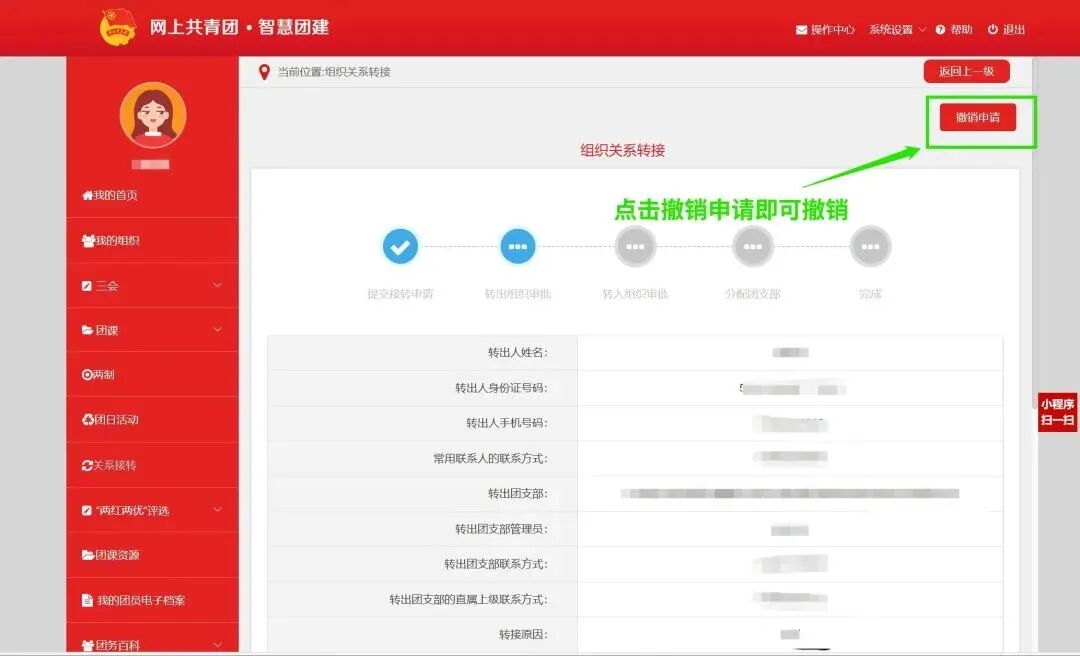The image size is (1080, 656).
Task: Click the 当前位置:组织关系转接 breadcrumb
Action: coord(334,72)
